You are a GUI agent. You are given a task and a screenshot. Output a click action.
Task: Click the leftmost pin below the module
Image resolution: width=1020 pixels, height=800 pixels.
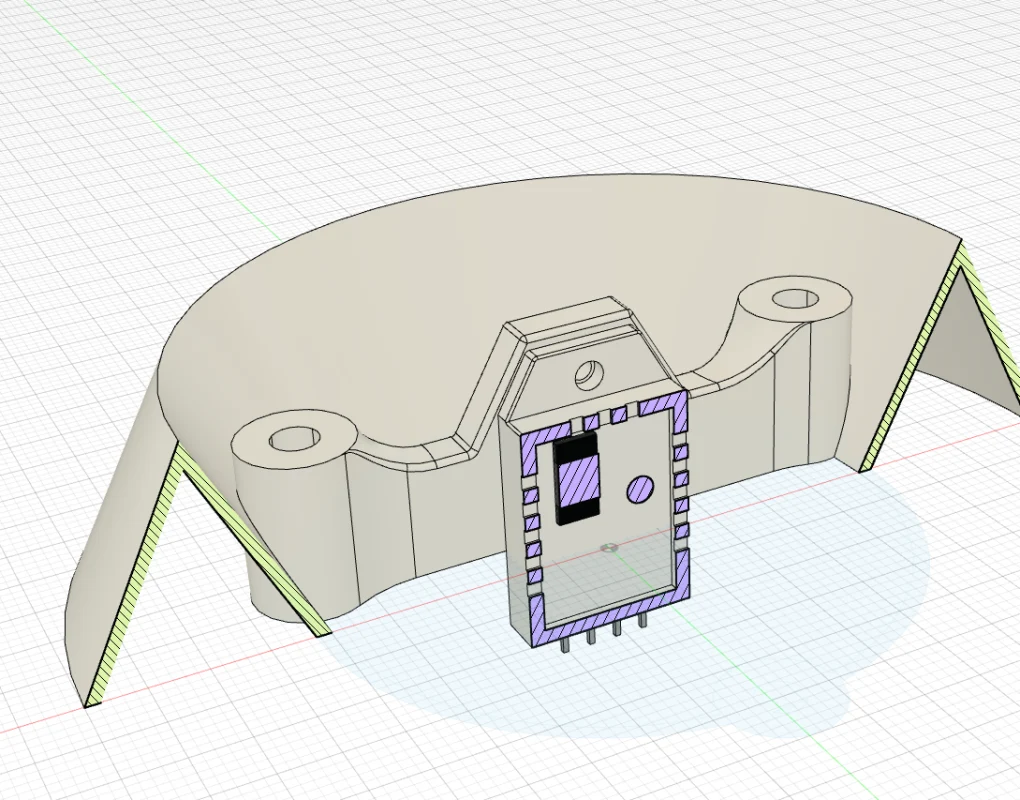point(567,642)
